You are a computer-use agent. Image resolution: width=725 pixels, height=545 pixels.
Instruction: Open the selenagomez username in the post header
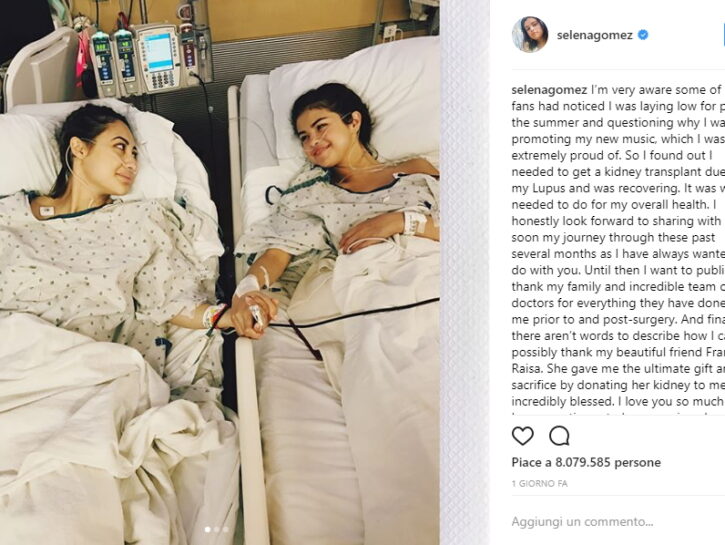[595, 35]
